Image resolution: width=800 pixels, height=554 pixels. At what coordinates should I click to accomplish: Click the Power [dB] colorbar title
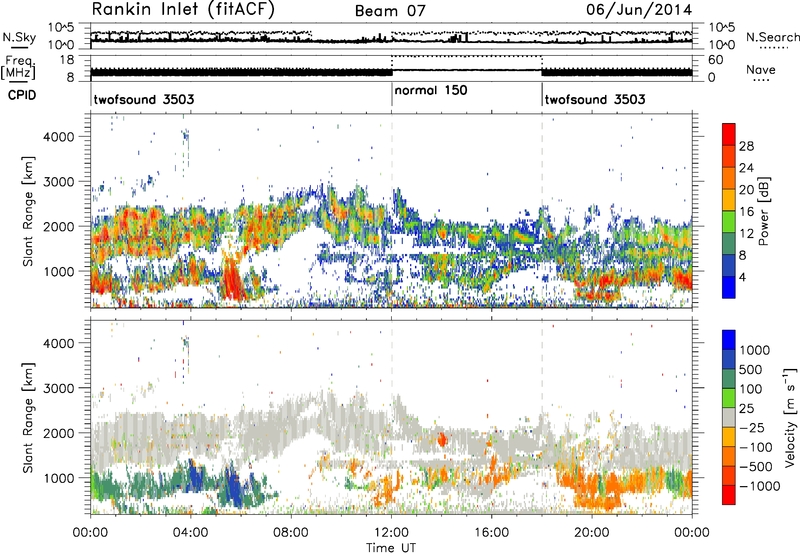[x=764, y=211]
